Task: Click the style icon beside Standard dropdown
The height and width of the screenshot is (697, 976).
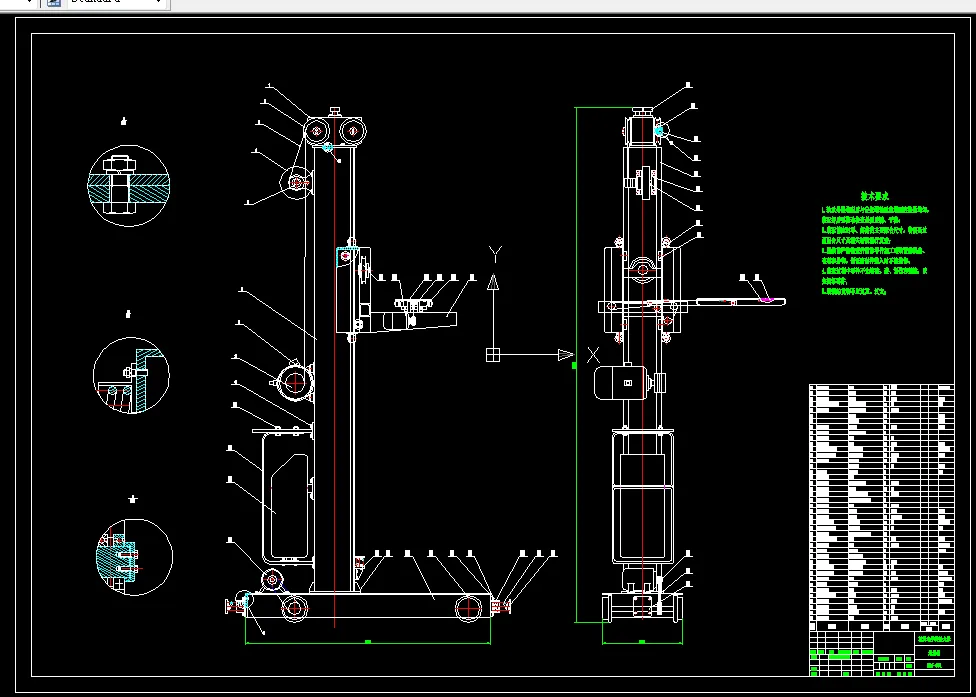Action: (x=54, y=2)
